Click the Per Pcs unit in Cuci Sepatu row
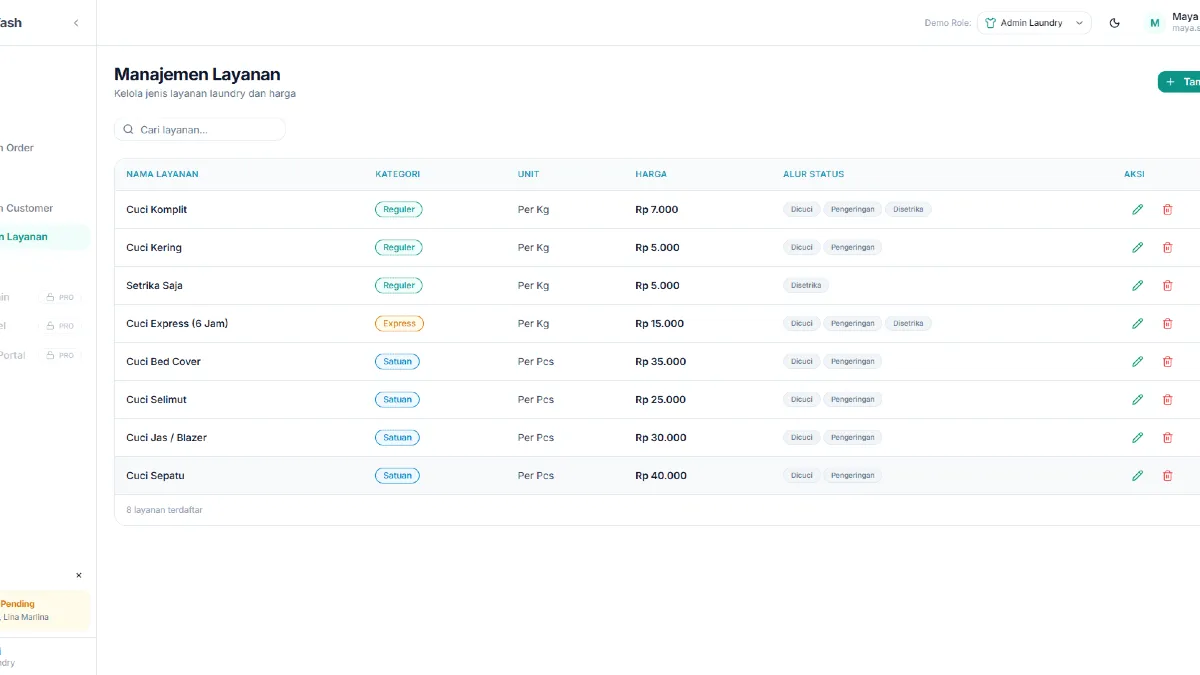1200x675 pixels. tap(536, 475)
